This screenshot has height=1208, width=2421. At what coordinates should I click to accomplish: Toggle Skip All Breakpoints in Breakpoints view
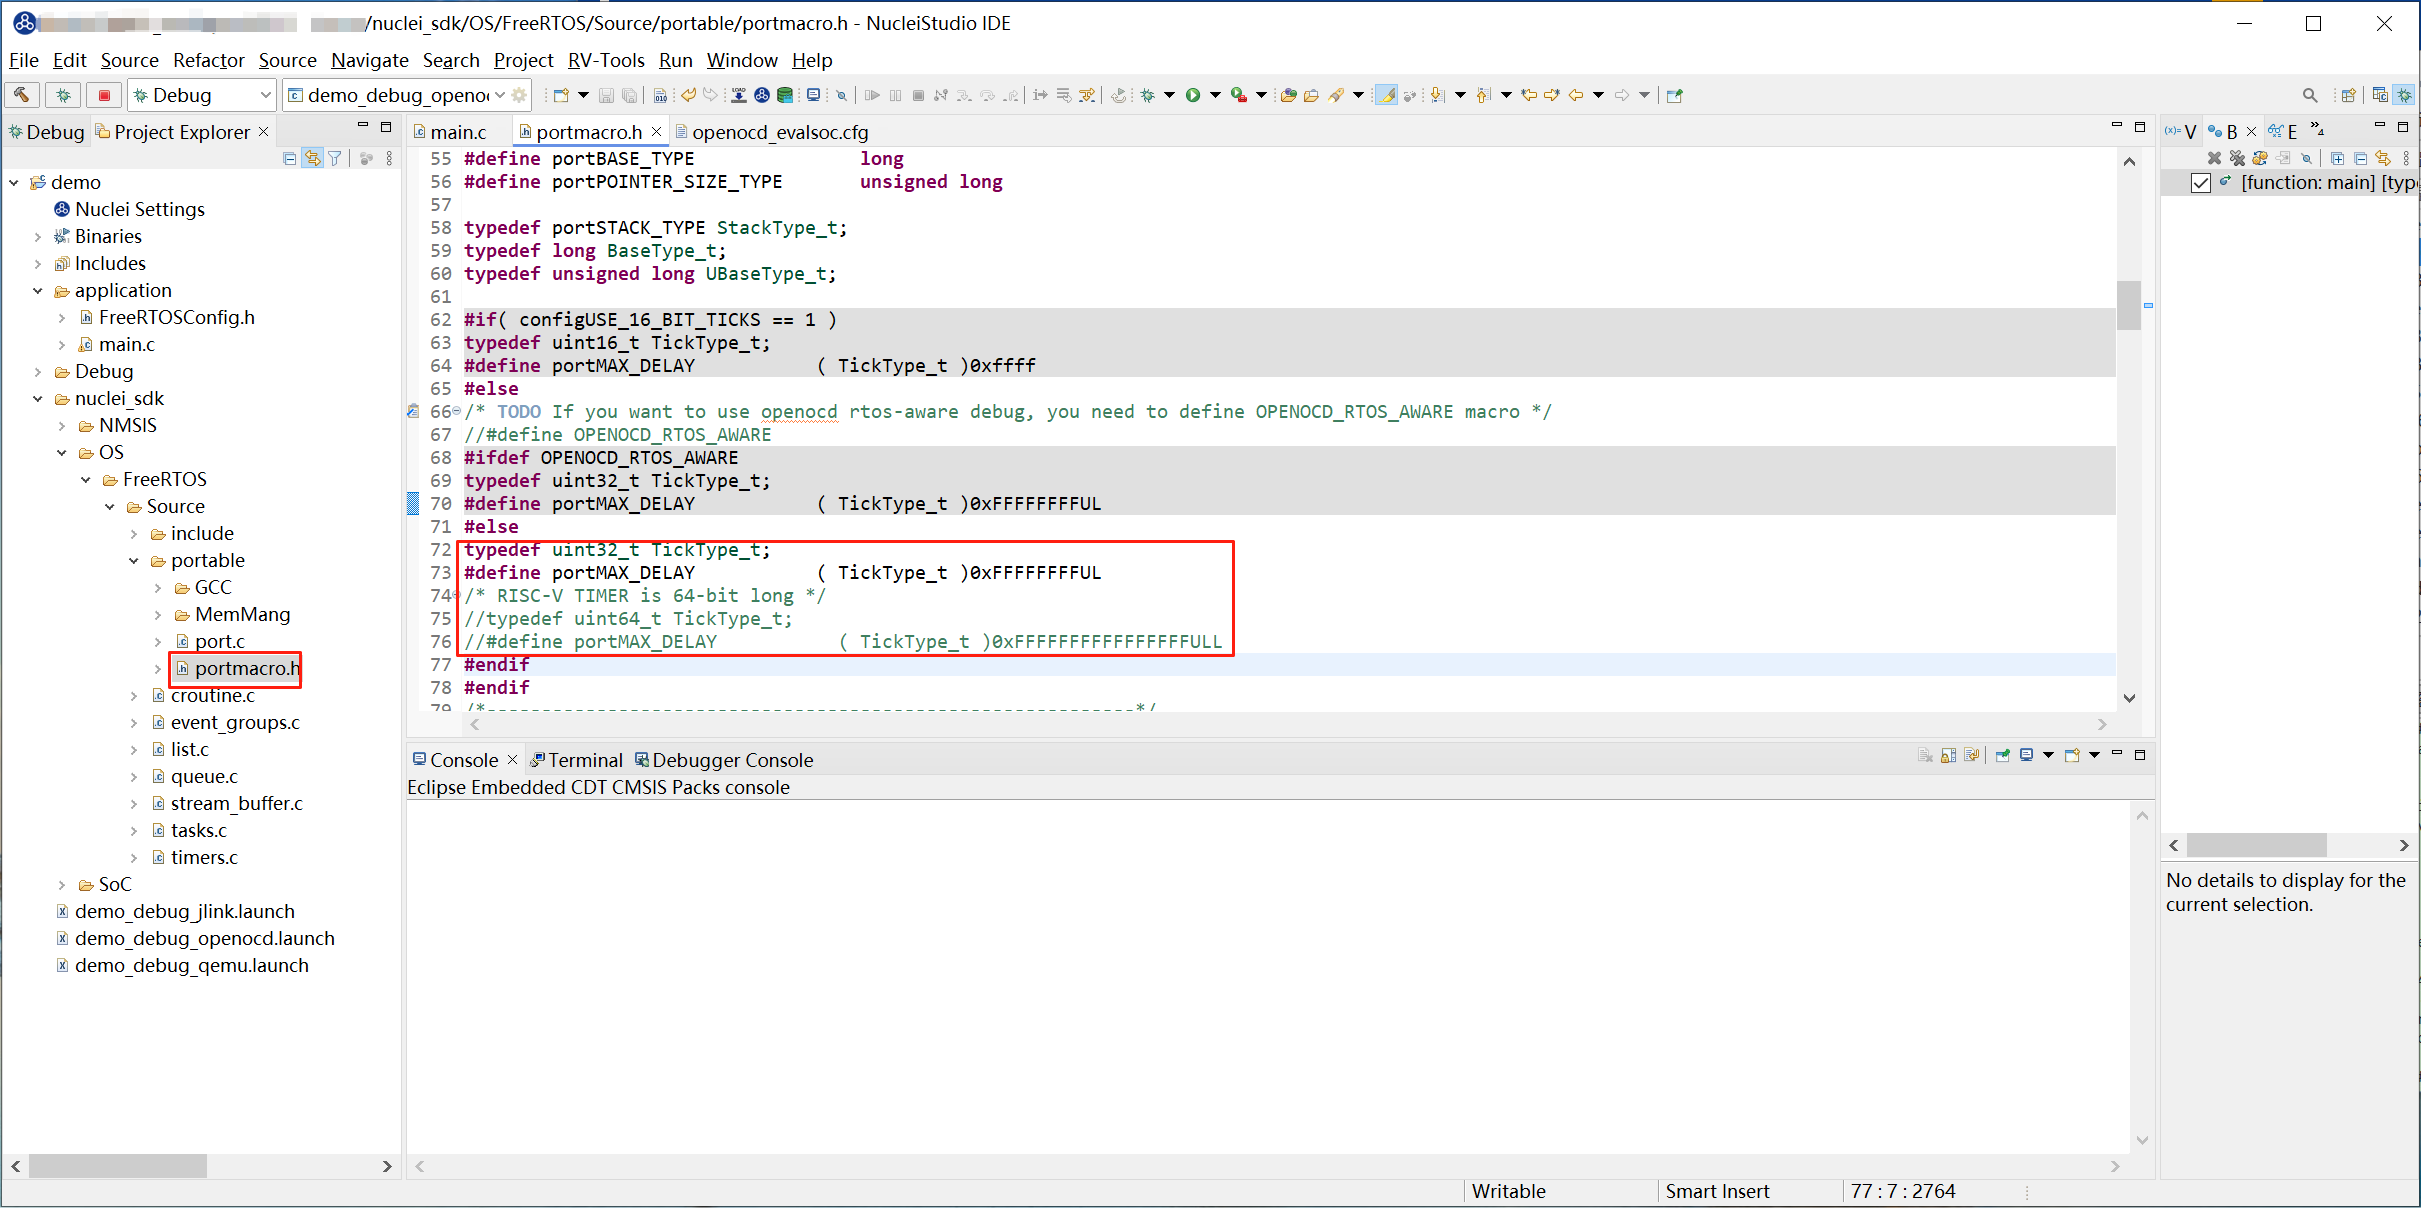2306,158
